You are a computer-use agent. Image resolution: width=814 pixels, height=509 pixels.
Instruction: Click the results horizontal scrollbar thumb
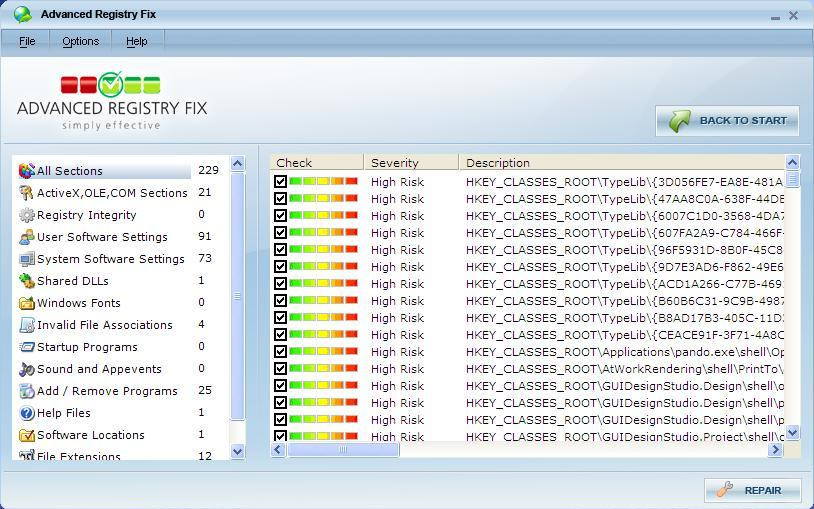343,449
